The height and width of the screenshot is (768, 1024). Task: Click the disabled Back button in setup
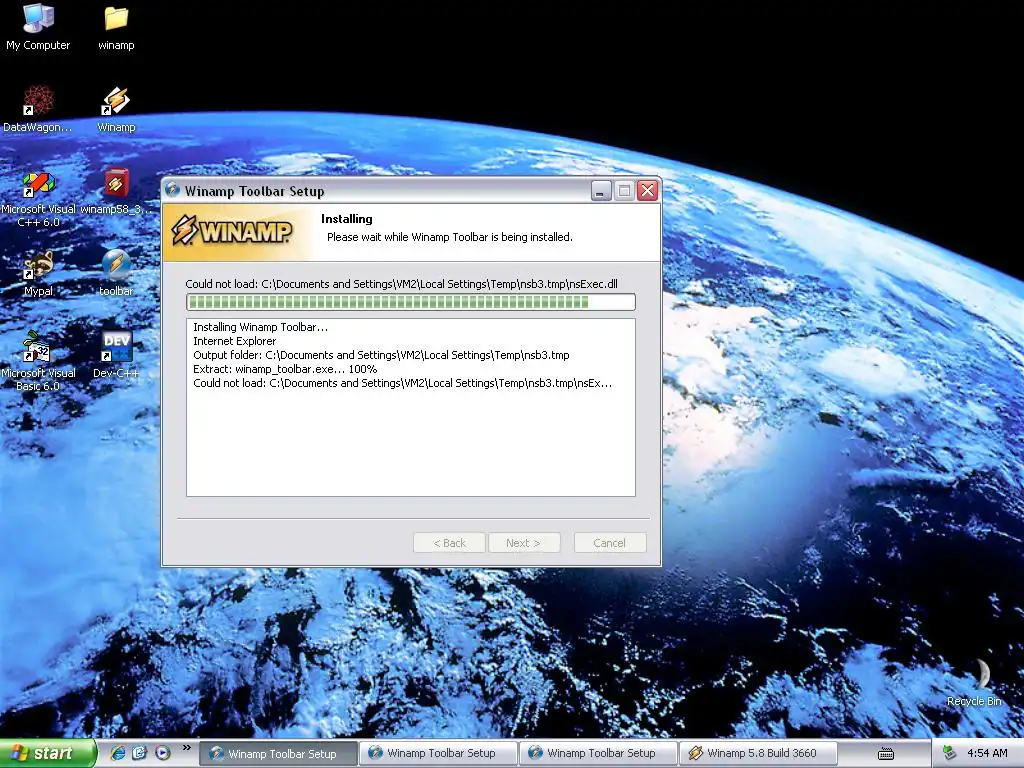click(x=449, y=543)
